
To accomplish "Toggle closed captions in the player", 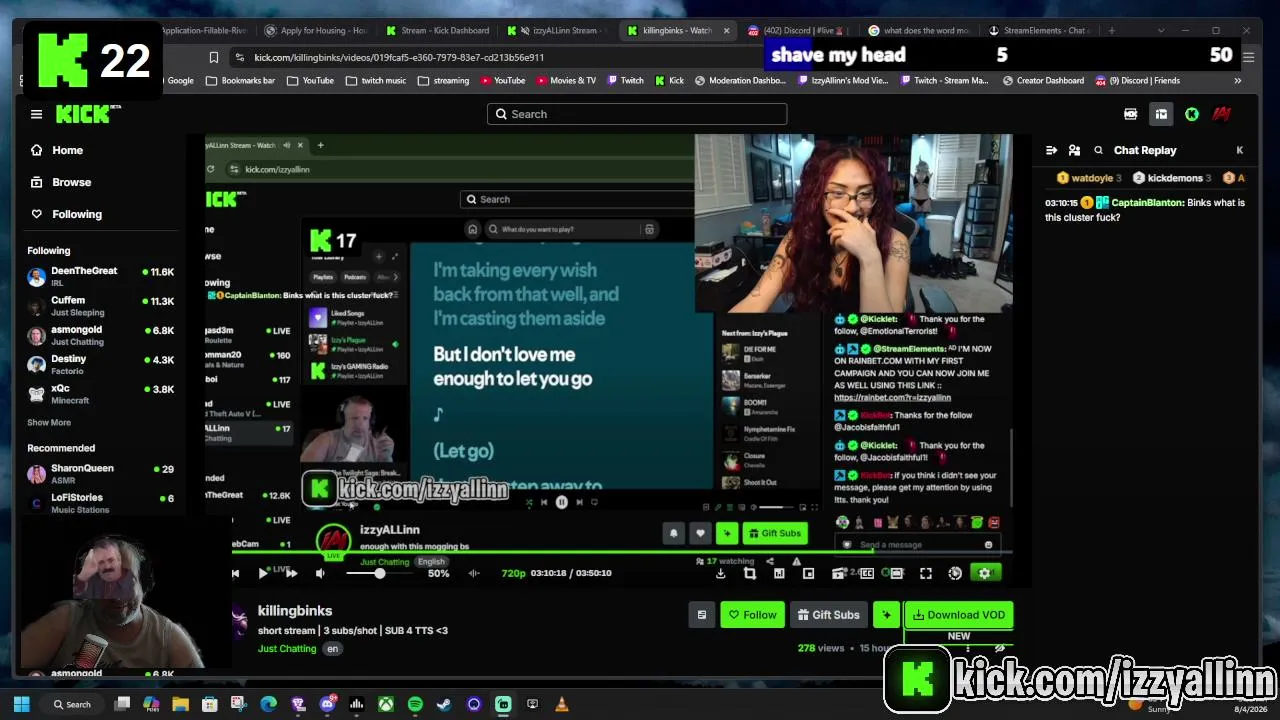I will 867,573.
